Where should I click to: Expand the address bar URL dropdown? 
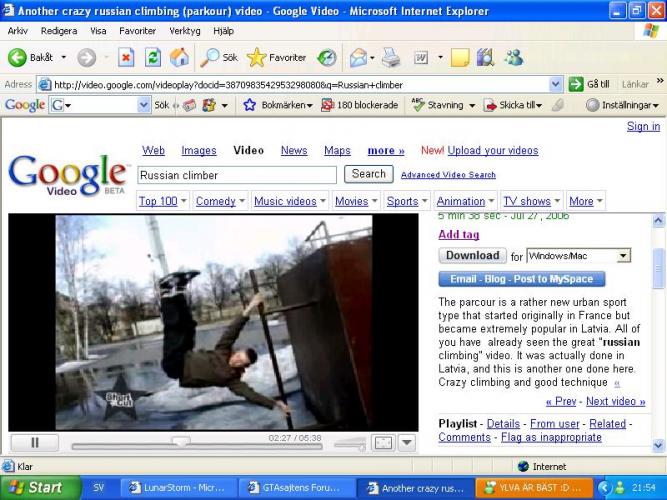pyautogui.click(x=557, y=85)
